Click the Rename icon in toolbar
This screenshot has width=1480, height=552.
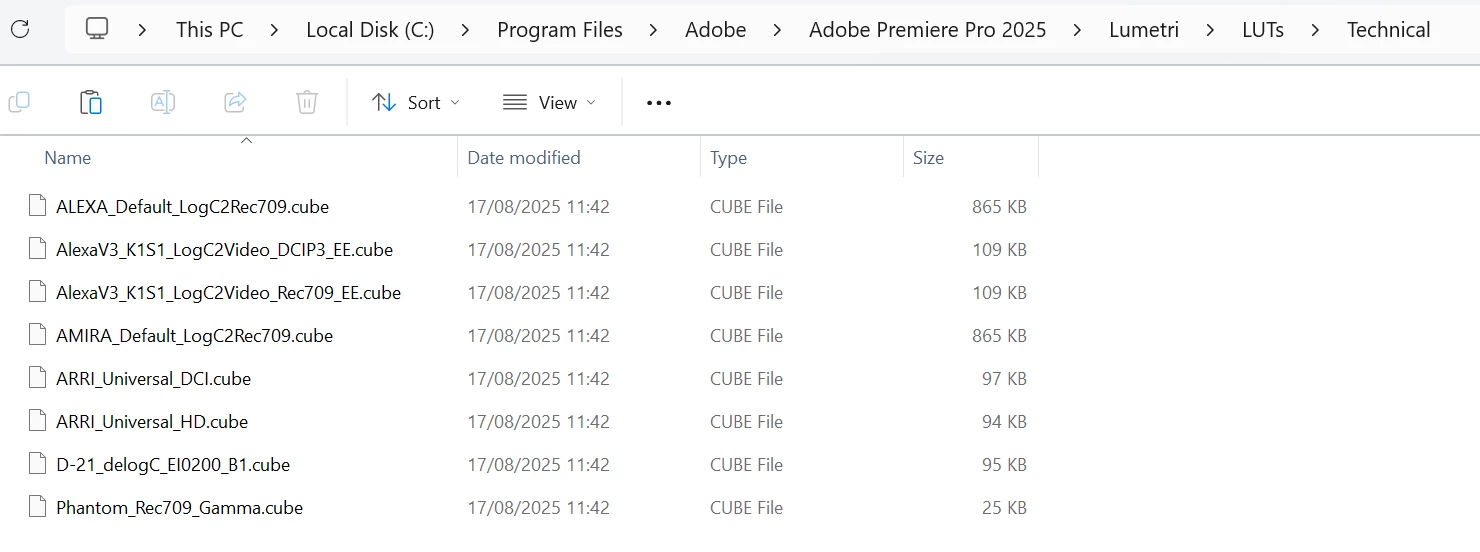point(163,102)
